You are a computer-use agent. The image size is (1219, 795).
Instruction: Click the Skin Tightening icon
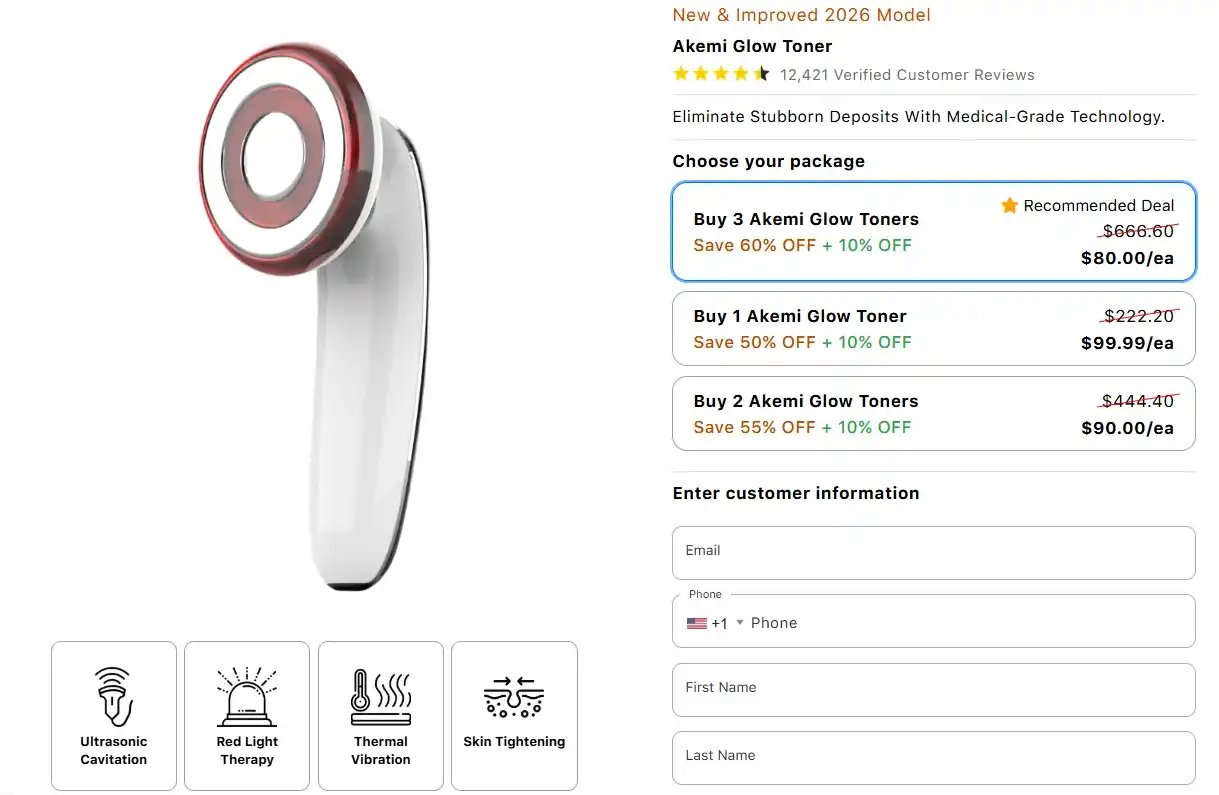(x=514, y=697)
